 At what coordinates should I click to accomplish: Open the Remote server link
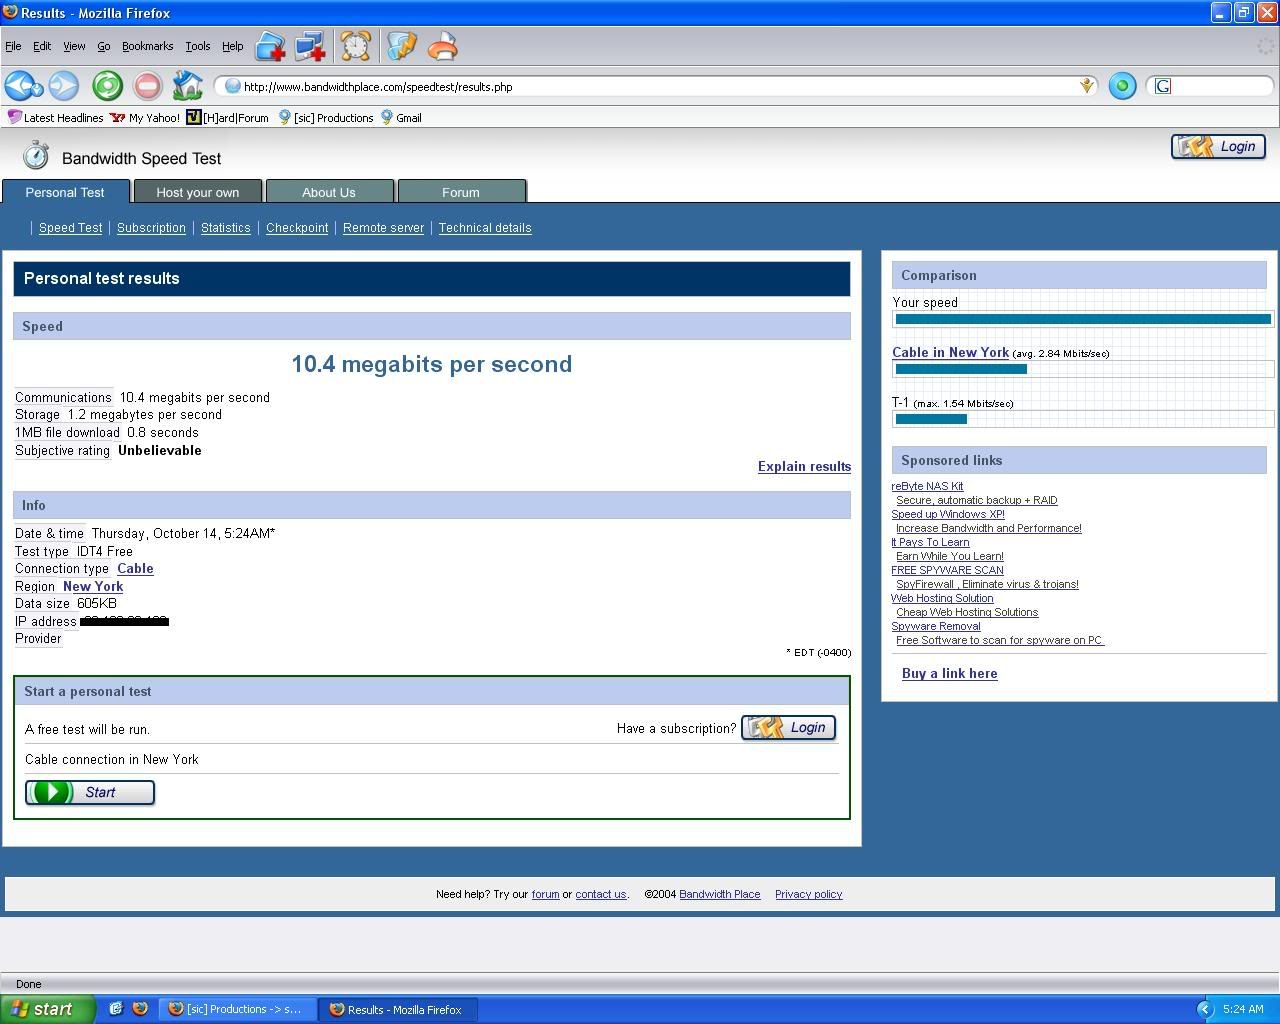tap(383, 228)
